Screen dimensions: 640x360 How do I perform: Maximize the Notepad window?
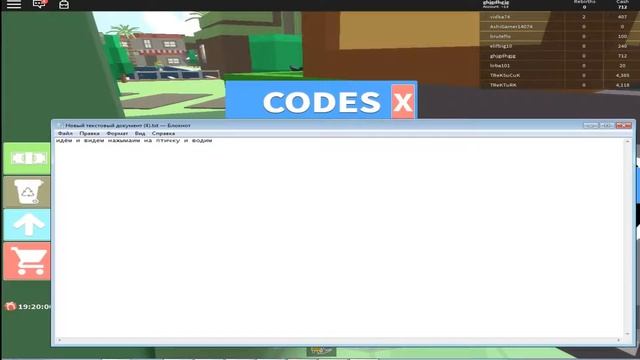(607, 125)
